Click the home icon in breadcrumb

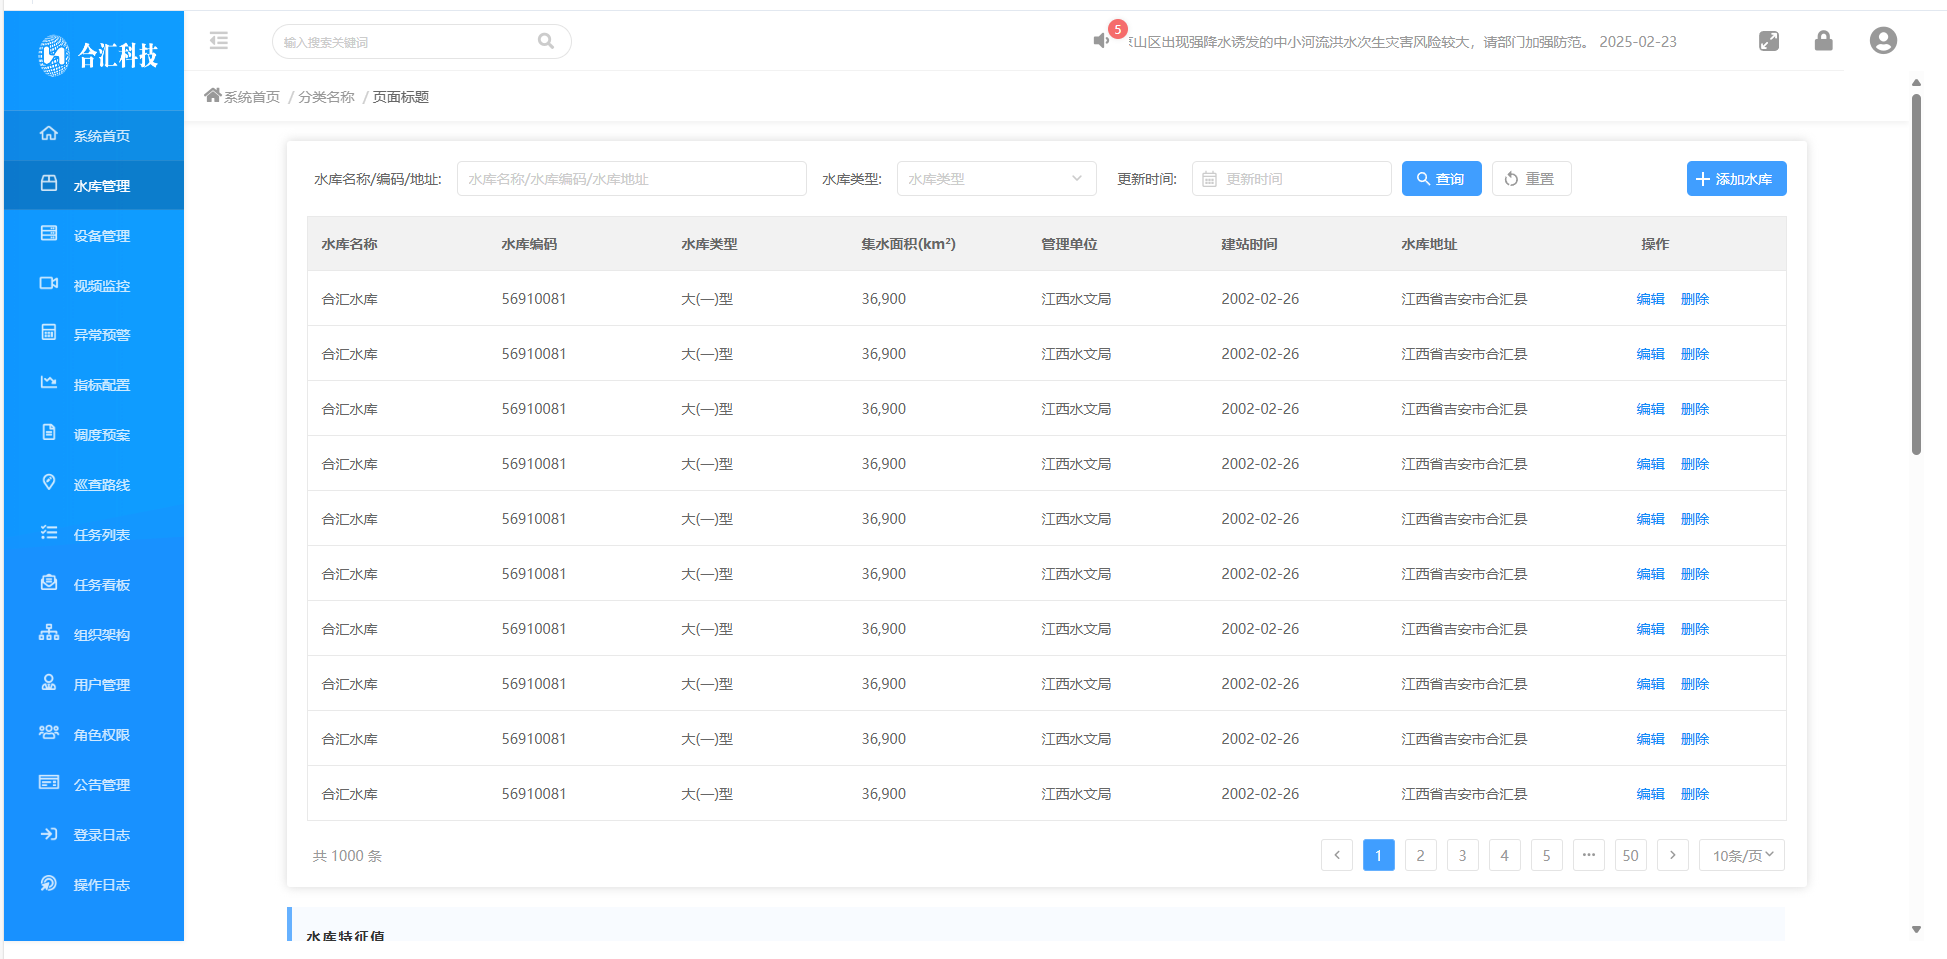(x=212, y=96)
